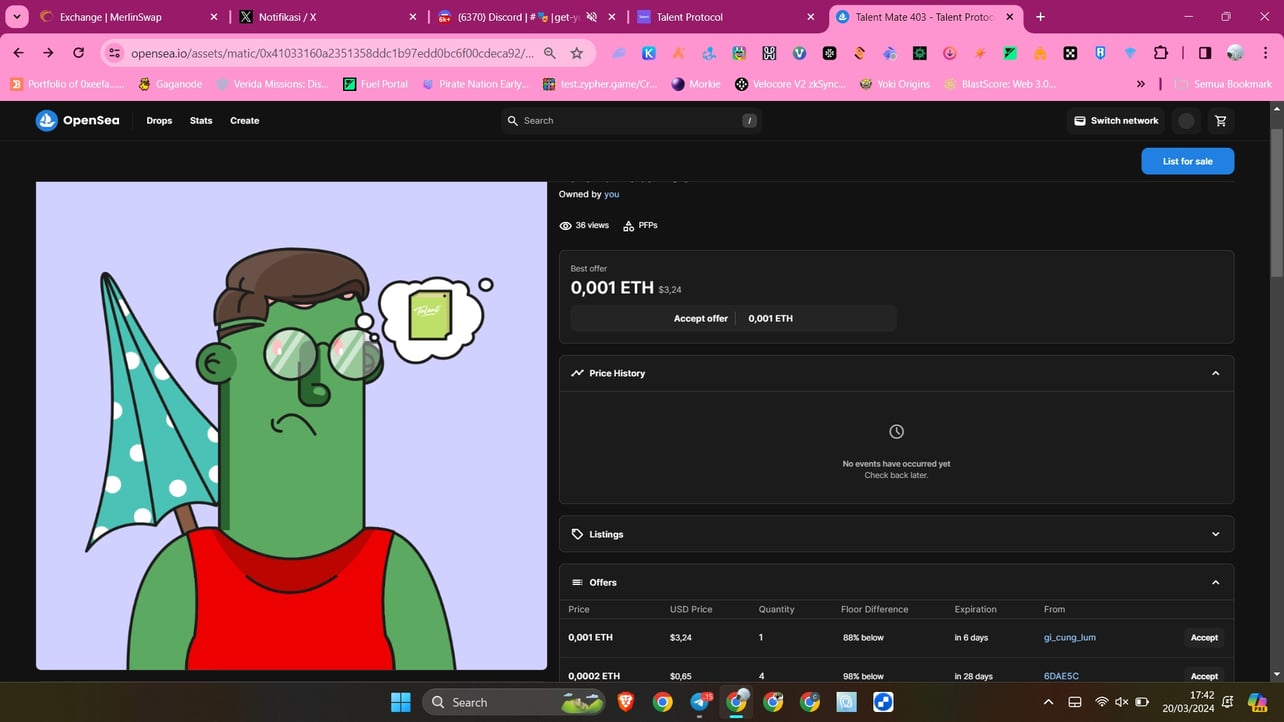Open the Fuel Portal bookmark

[x=375, y=84]
